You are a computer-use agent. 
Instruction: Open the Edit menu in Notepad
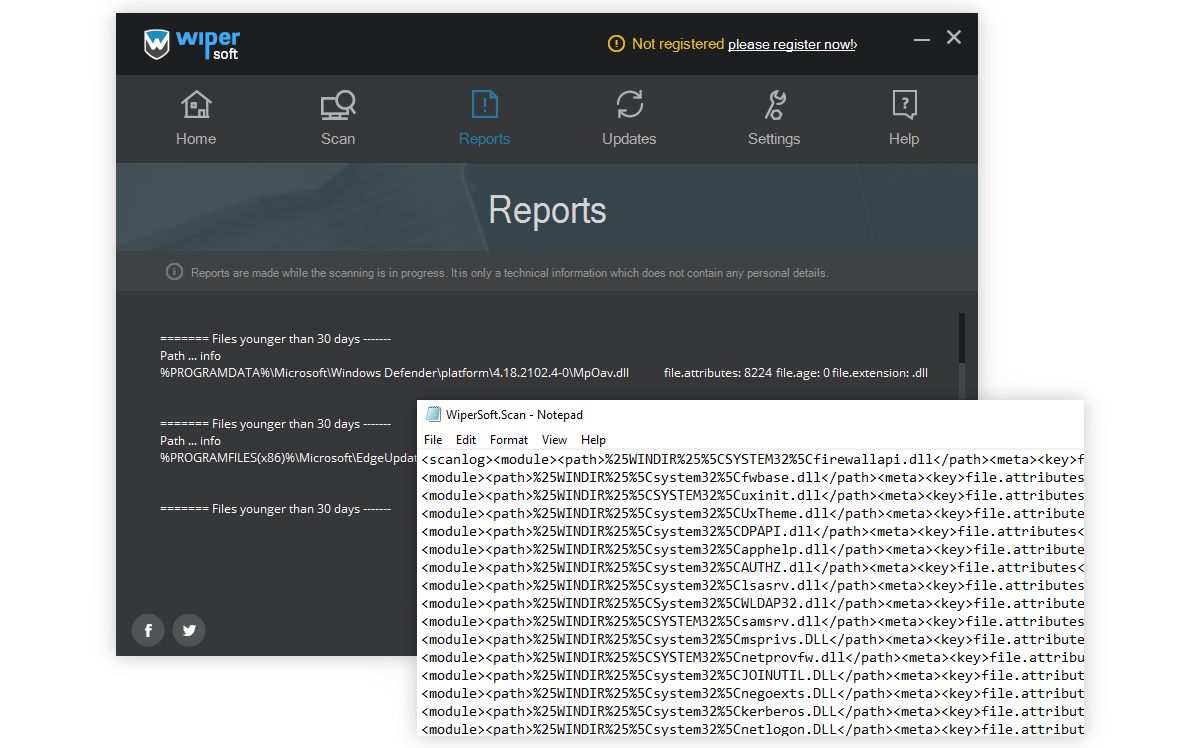(x=466, y=440)
